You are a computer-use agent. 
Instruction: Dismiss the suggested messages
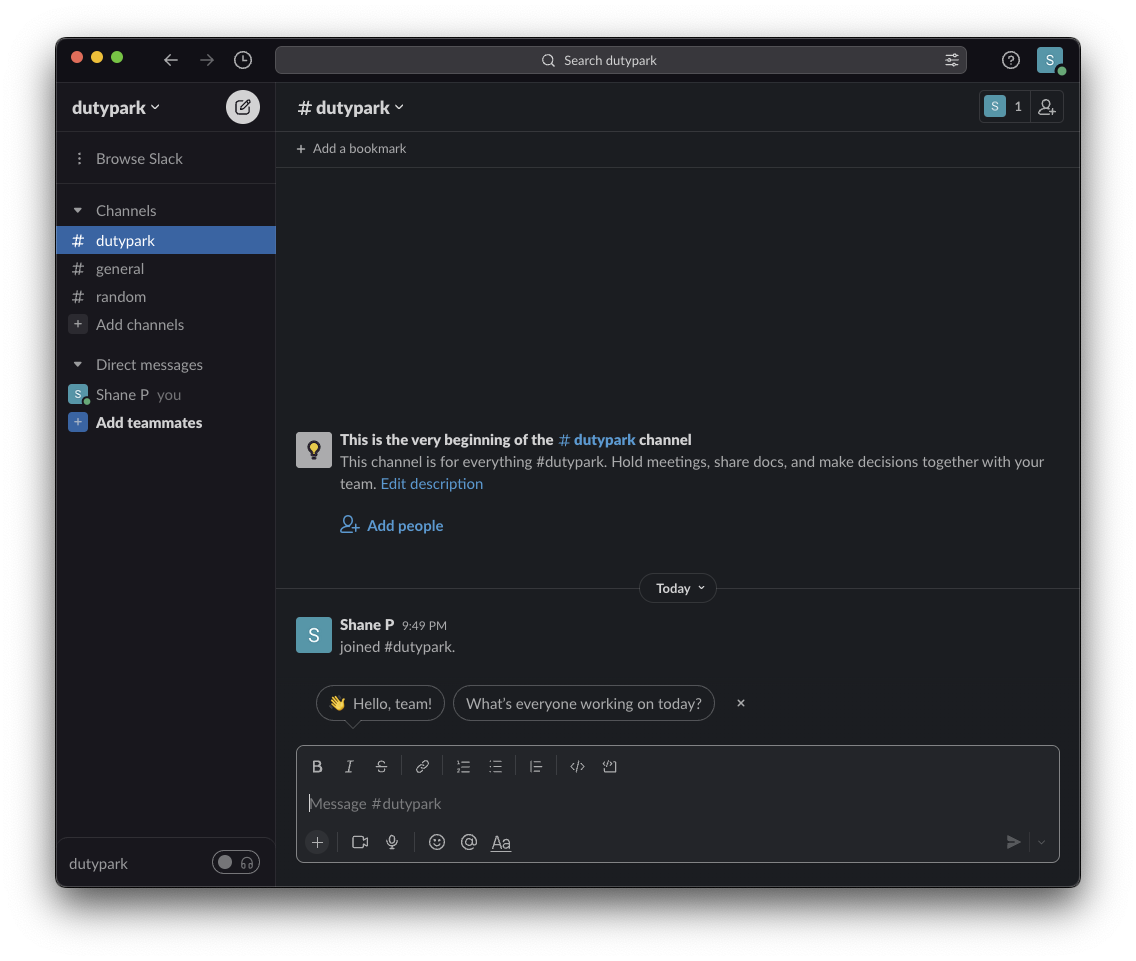click(x=740, y=703)
